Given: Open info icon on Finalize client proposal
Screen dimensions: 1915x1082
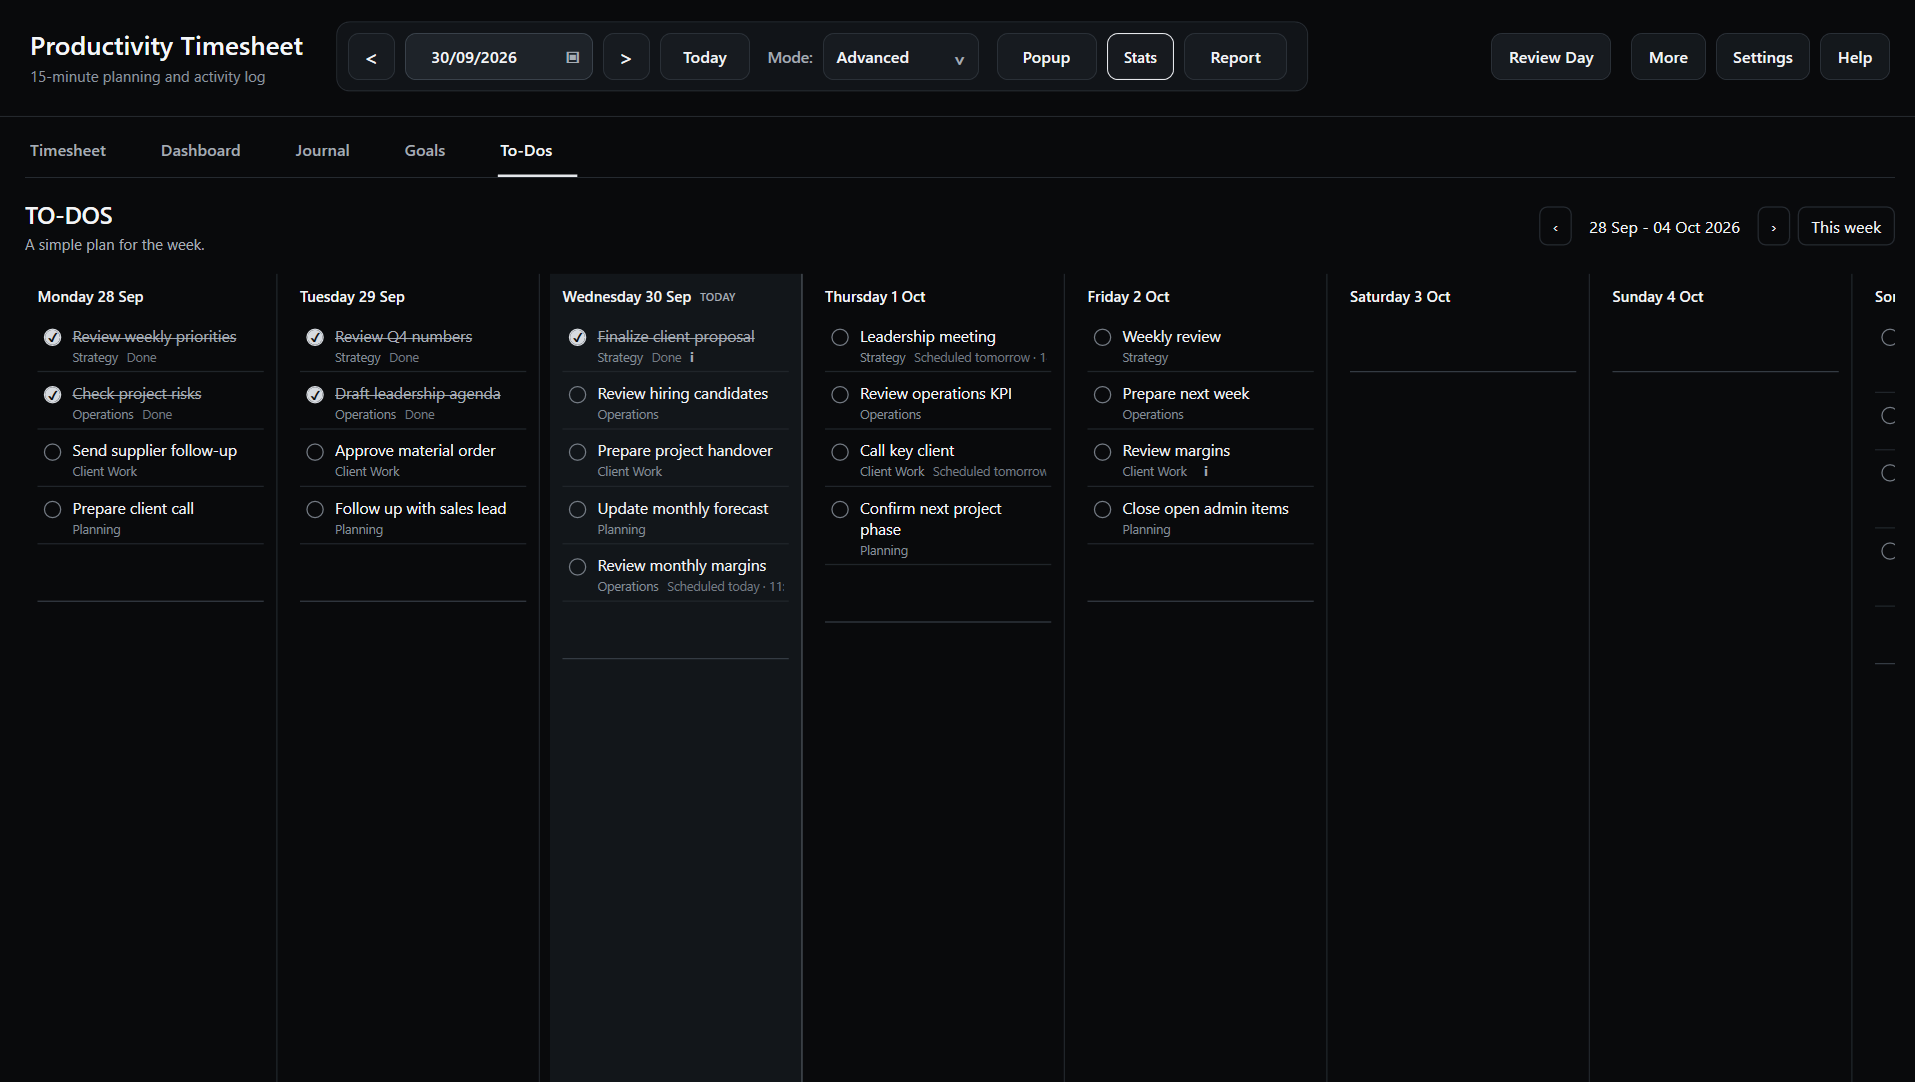Looking at the screenshot, I should tap(692, 357).
